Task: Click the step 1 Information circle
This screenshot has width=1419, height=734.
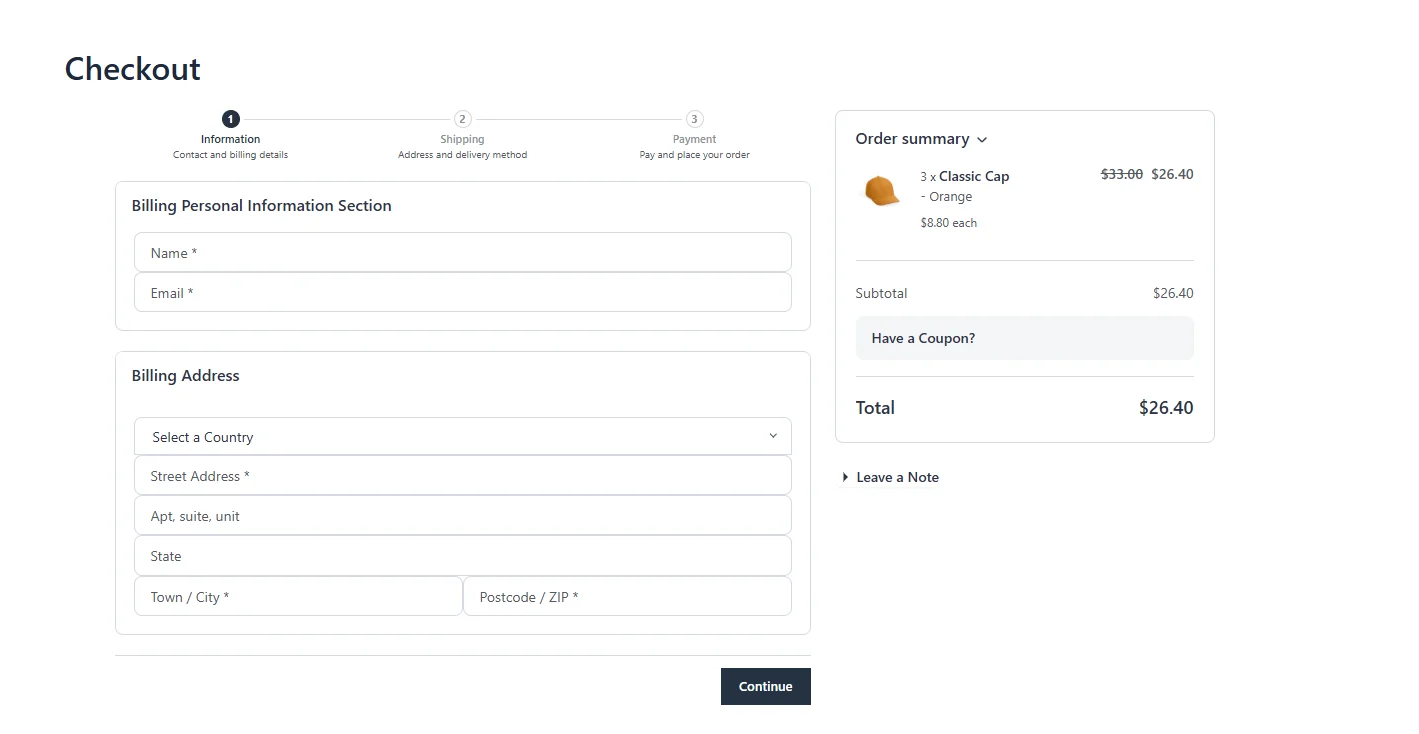Action: [x=231, y=119]
